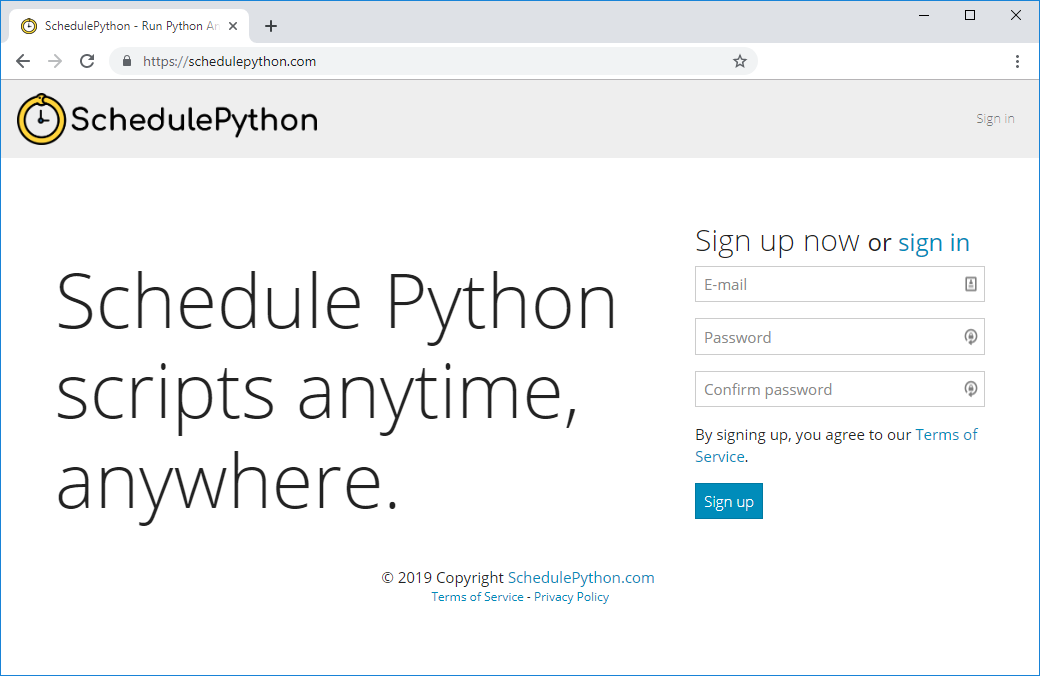The width and height of the screenshot is (1040, 676).
Task: Click the SchedulePython header wordmark
Action: pyautogui.click(x=194, y=120)
